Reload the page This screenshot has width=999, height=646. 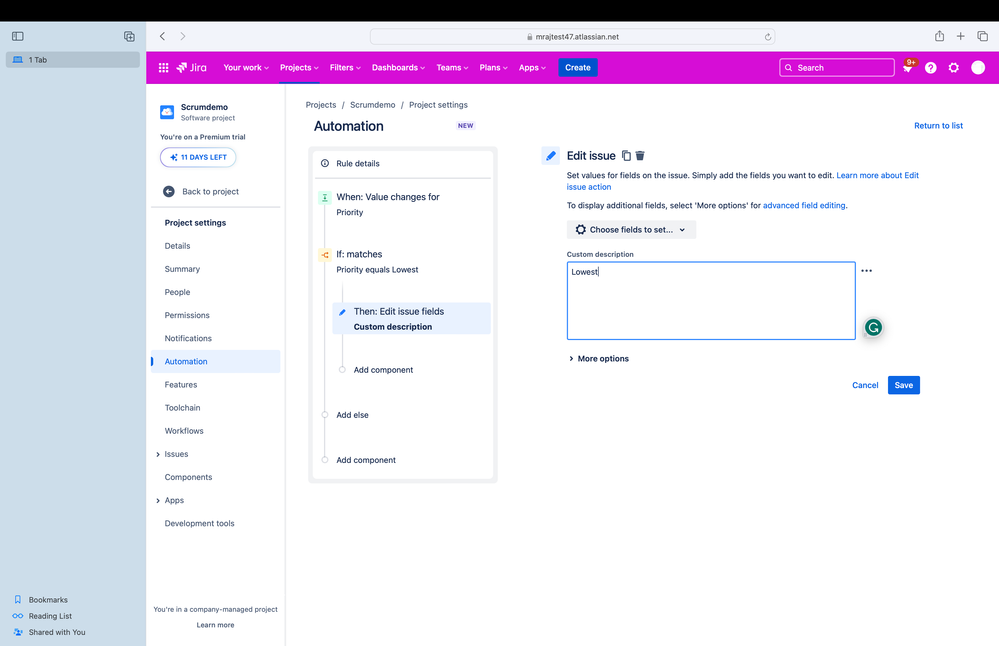pyautogui.click(x=768, y=37)
